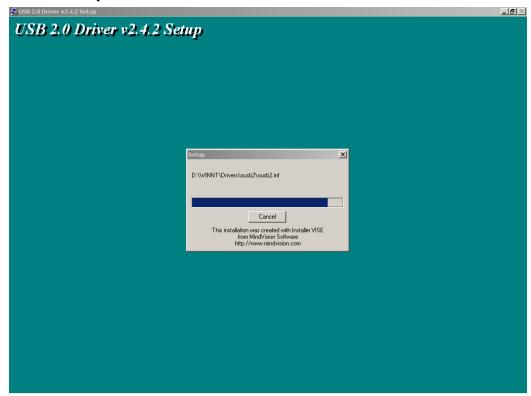The height and width of the screenshot is (396, 531).
Task: Cancel the USB driver installation
Action: click(x=267, y=217)
